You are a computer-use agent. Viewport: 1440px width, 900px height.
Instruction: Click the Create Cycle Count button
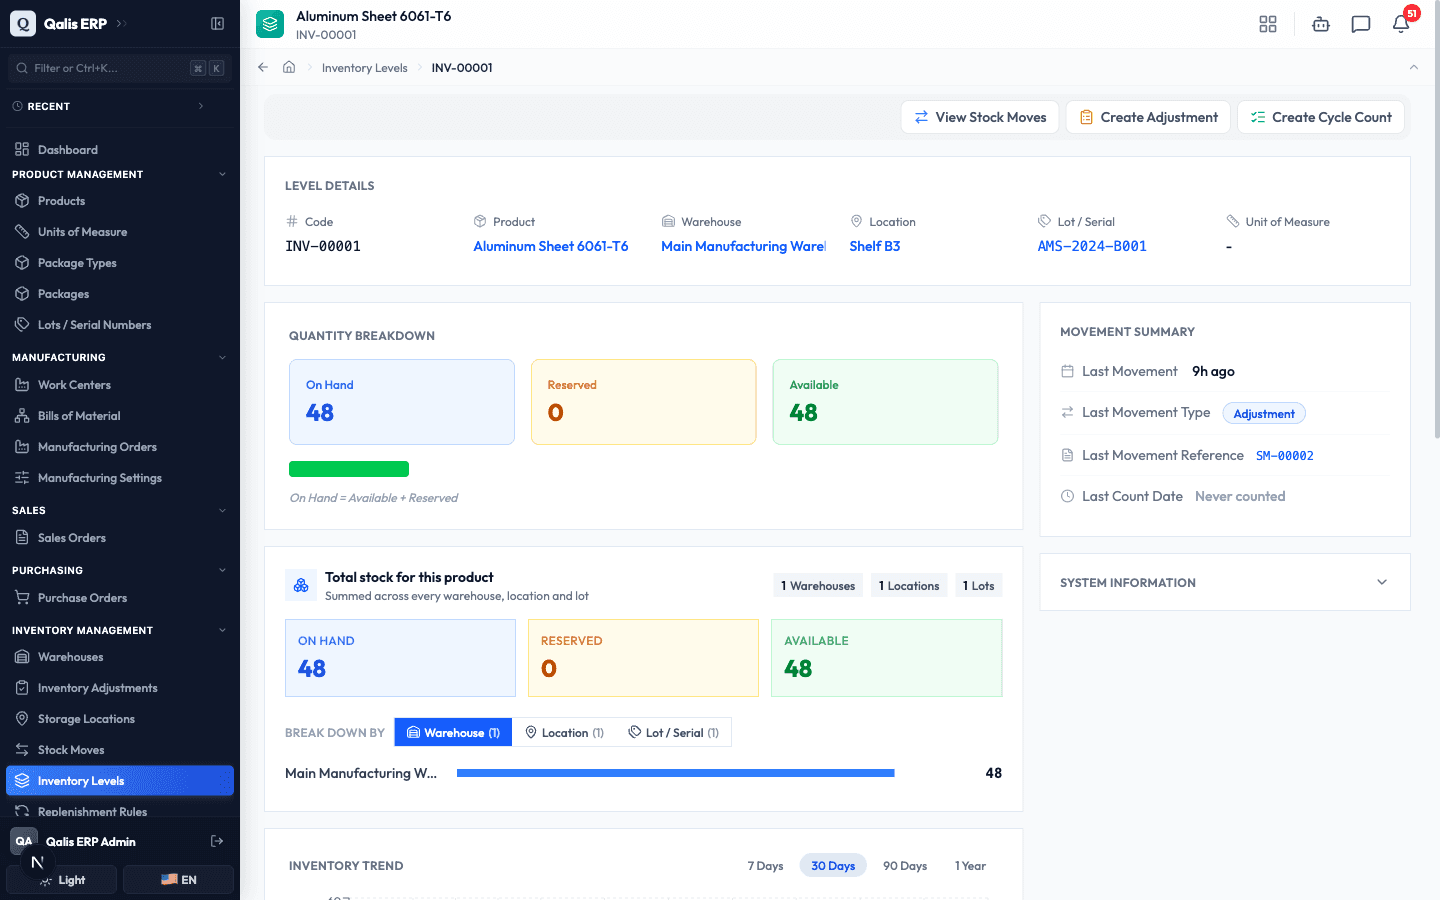click(1321, 117)
